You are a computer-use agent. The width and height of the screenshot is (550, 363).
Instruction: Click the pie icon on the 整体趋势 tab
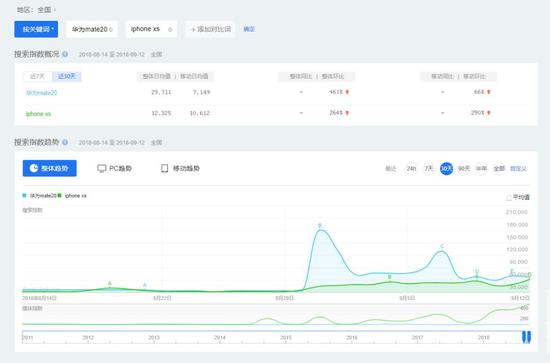(x=34, y=168)
